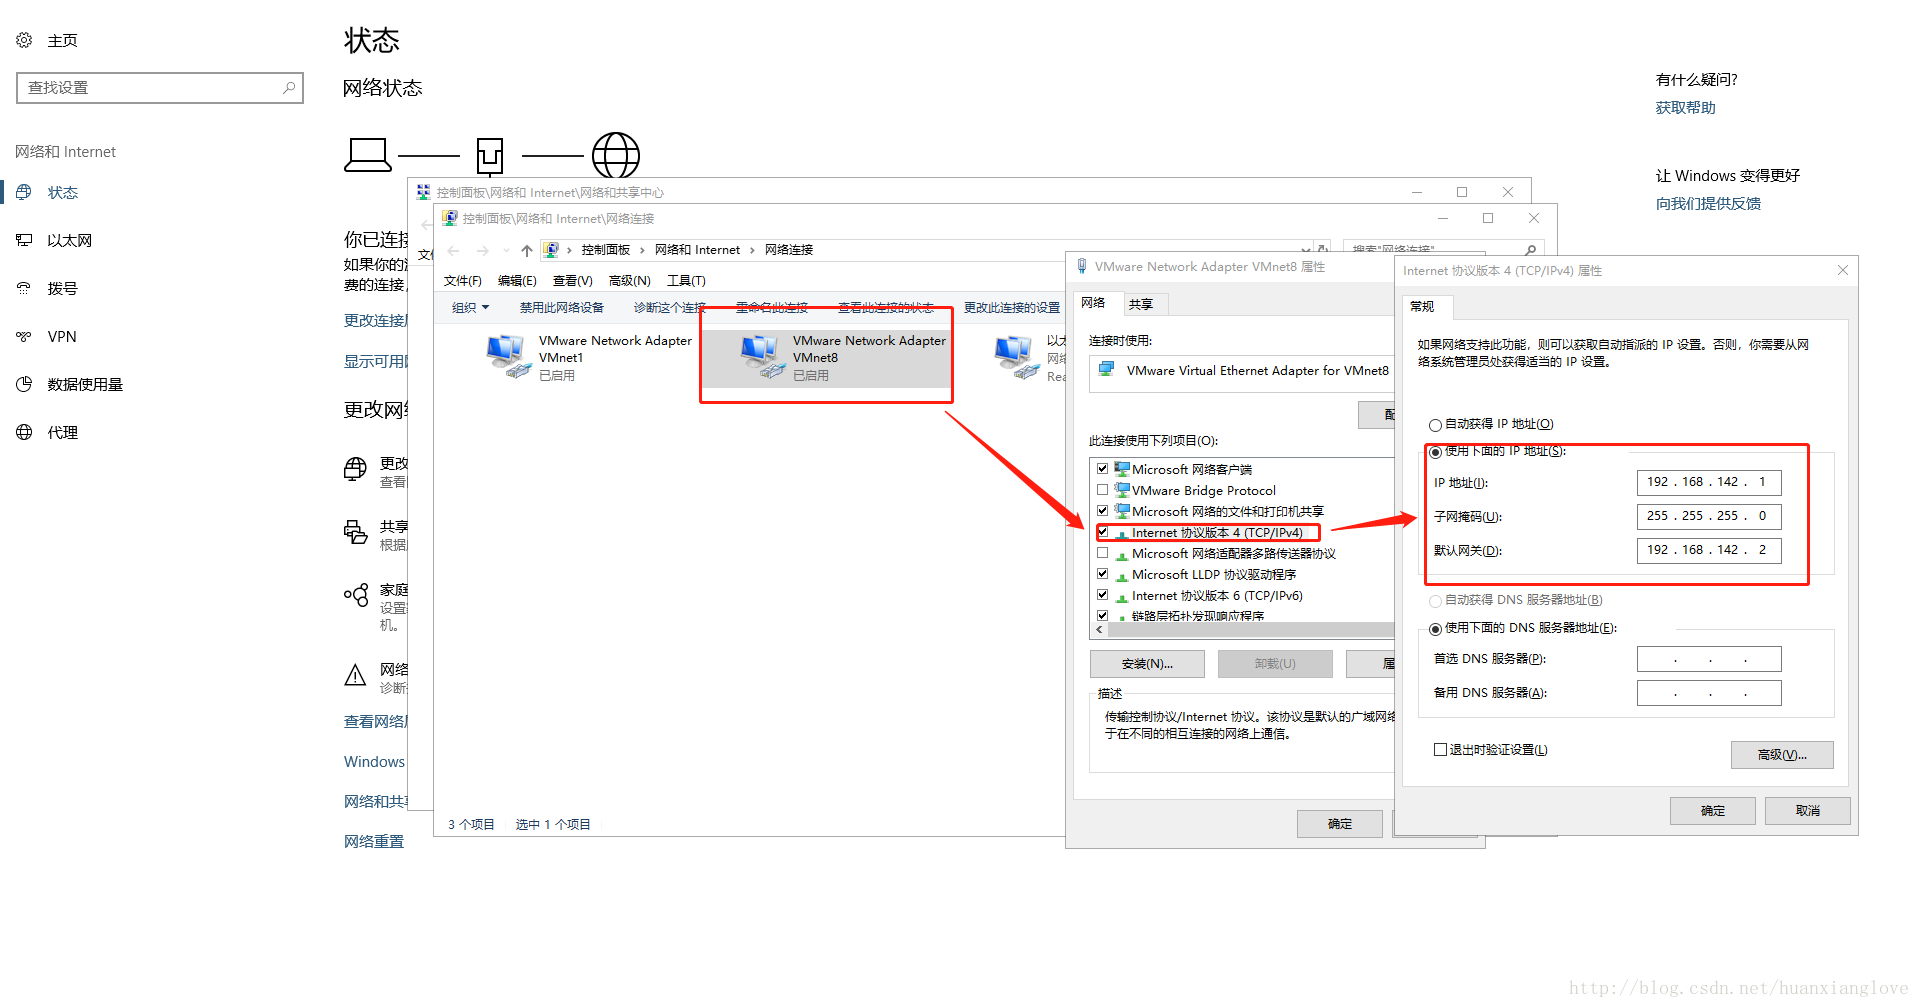Click 安装(N)... button
The width and height of the screenshot is (1920, 1008).
click(1147, 664)
